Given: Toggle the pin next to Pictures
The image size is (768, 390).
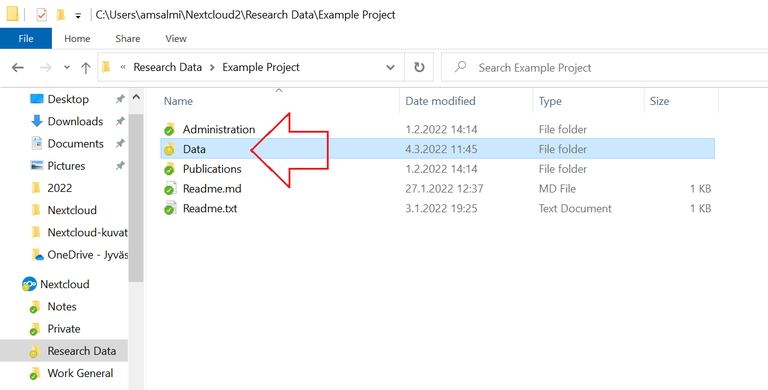Looking at the screenshot, I should pos(120,166).
